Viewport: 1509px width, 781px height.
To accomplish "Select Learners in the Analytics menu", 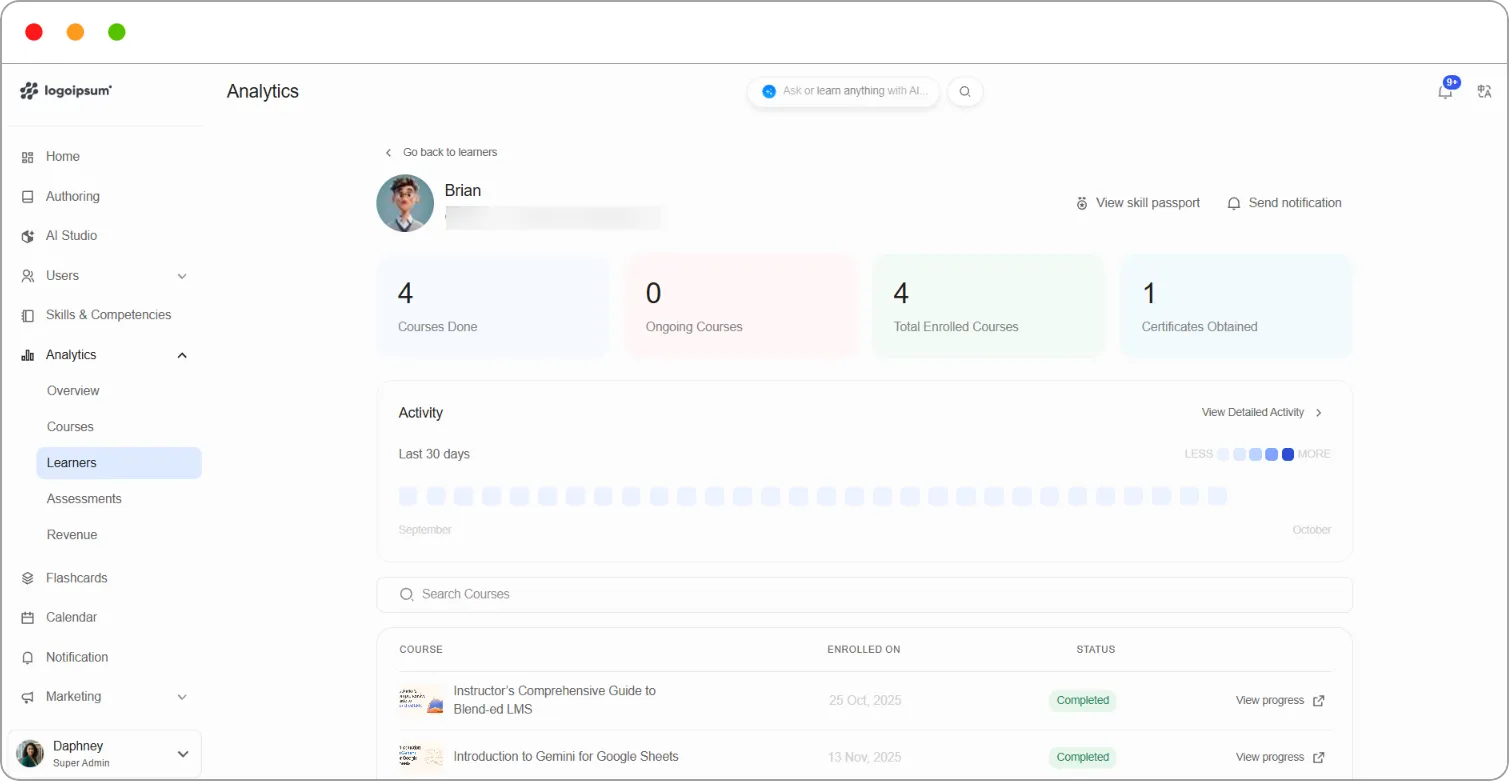I will coord(119,463).
